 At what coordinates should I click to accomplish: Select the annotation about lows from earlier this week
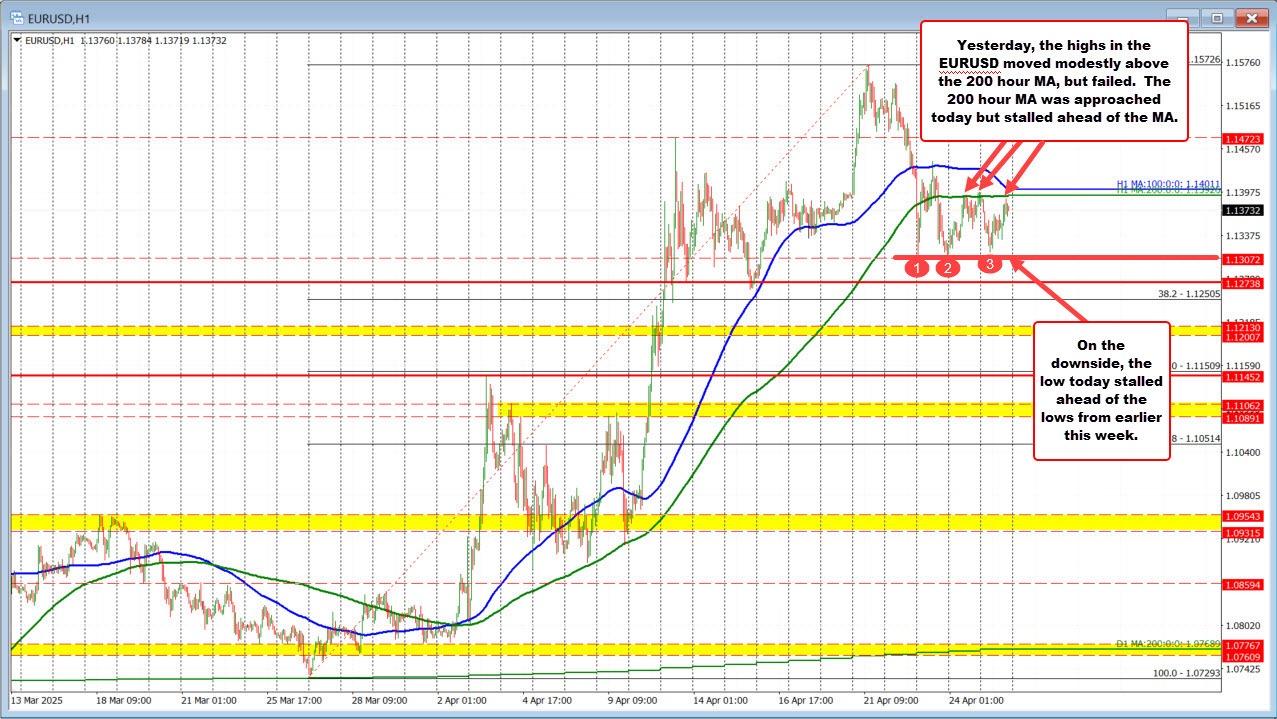coord(1101,390)
